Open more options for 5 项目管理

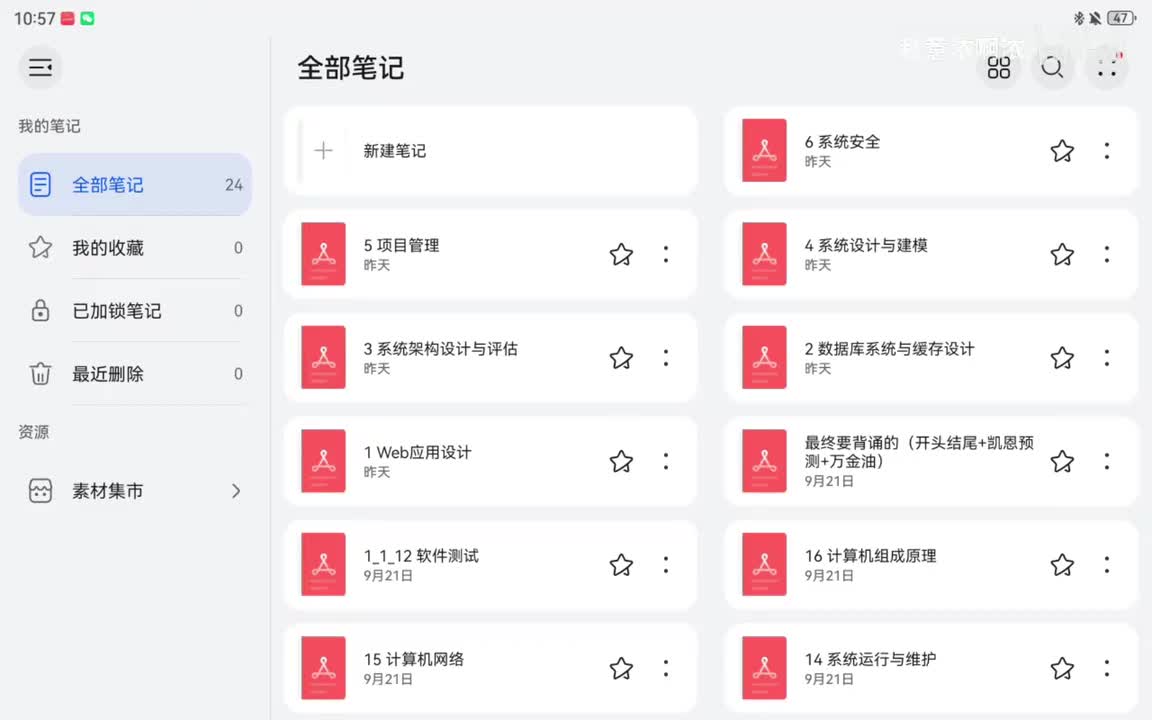[x=666, y=254]
